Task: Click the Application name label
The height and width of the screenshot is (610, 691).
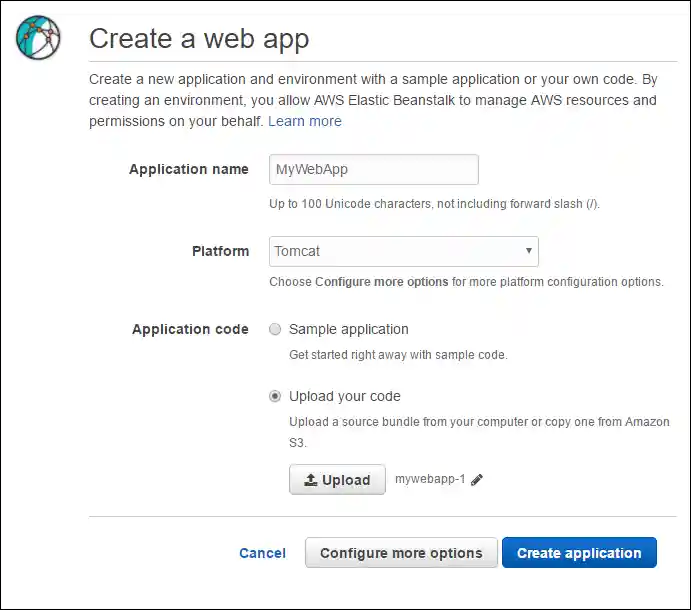Action: [x=189, y=169]
